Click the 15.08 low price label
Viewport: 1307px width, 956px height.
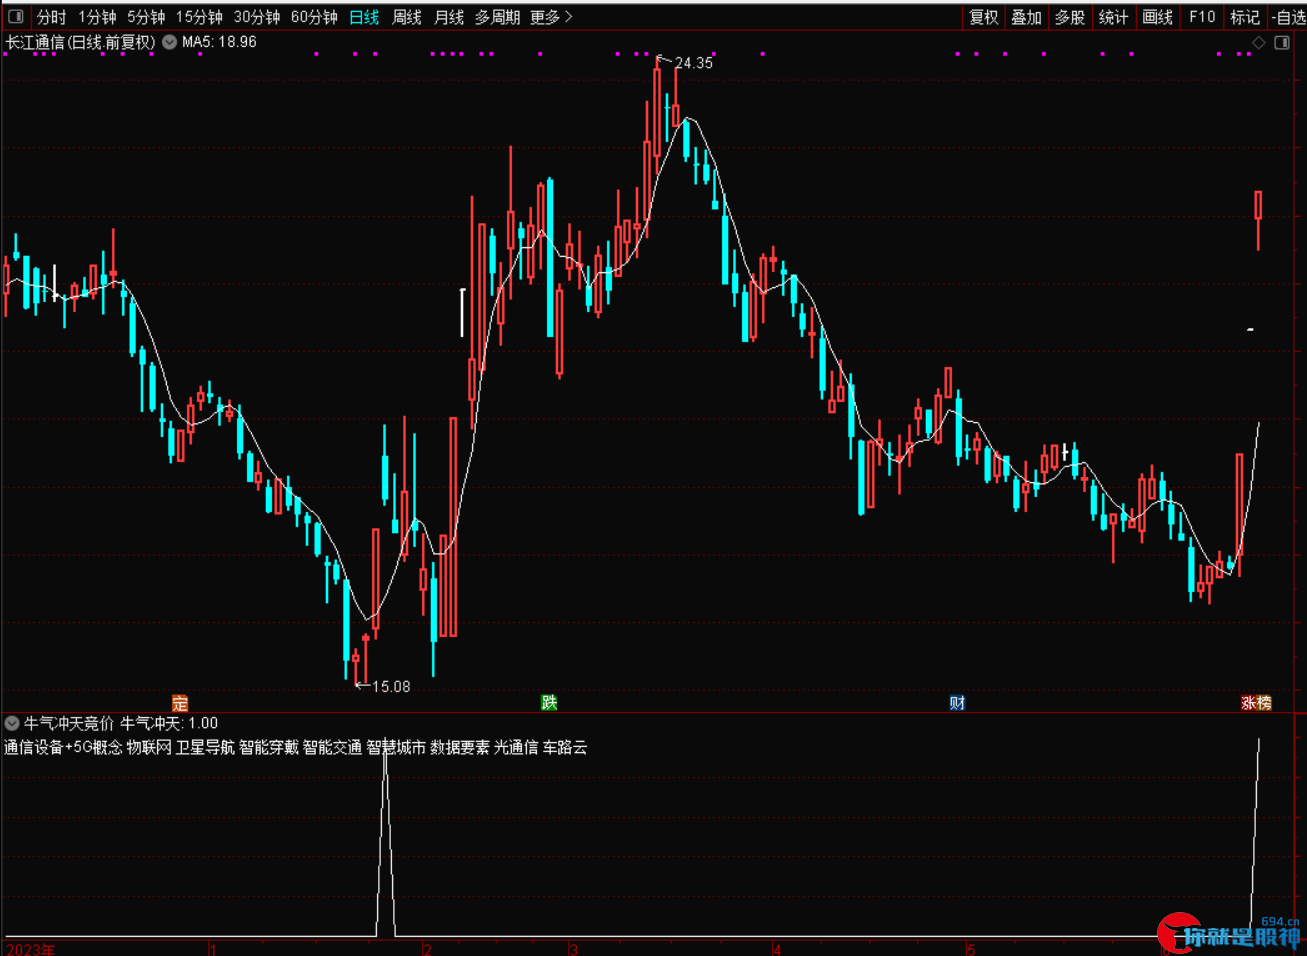(391, 687)
